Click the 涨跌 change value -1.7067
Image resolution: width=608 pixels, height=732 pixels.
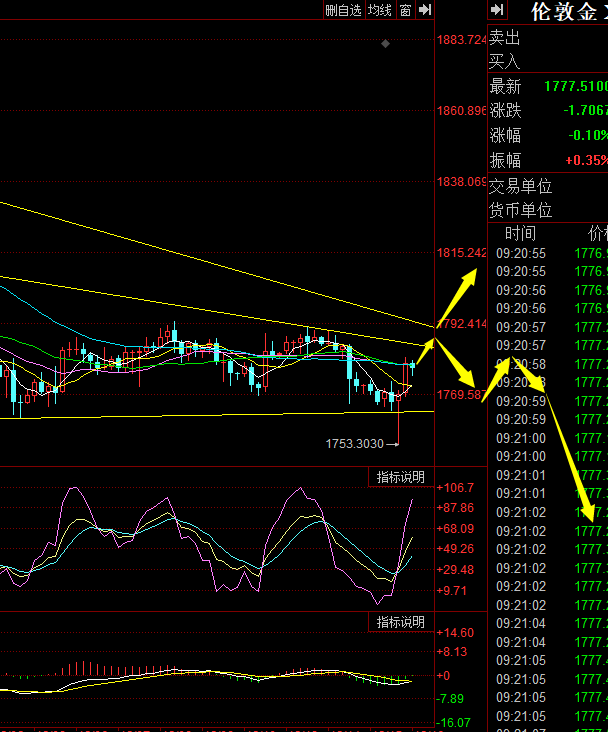586,110
